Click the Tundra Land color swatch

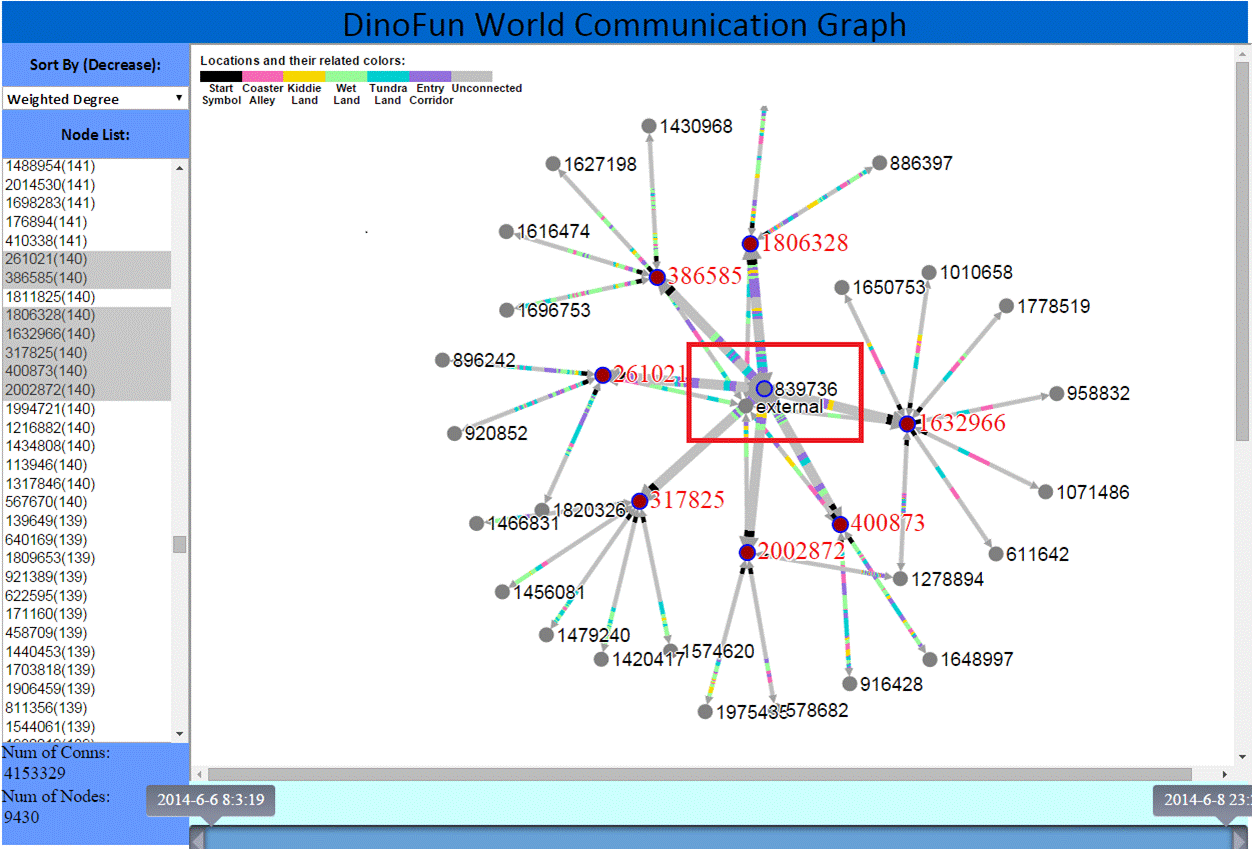tap(388, 76)
